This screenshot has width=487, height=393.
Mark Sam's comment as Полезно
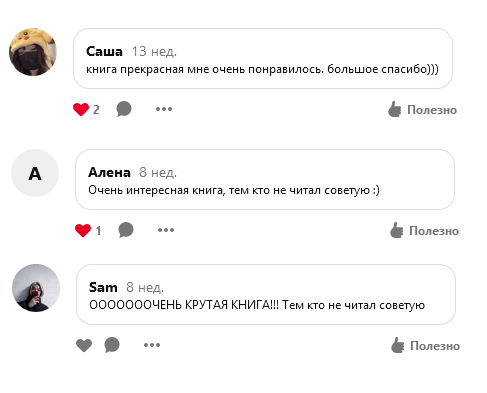coord(425,345)
